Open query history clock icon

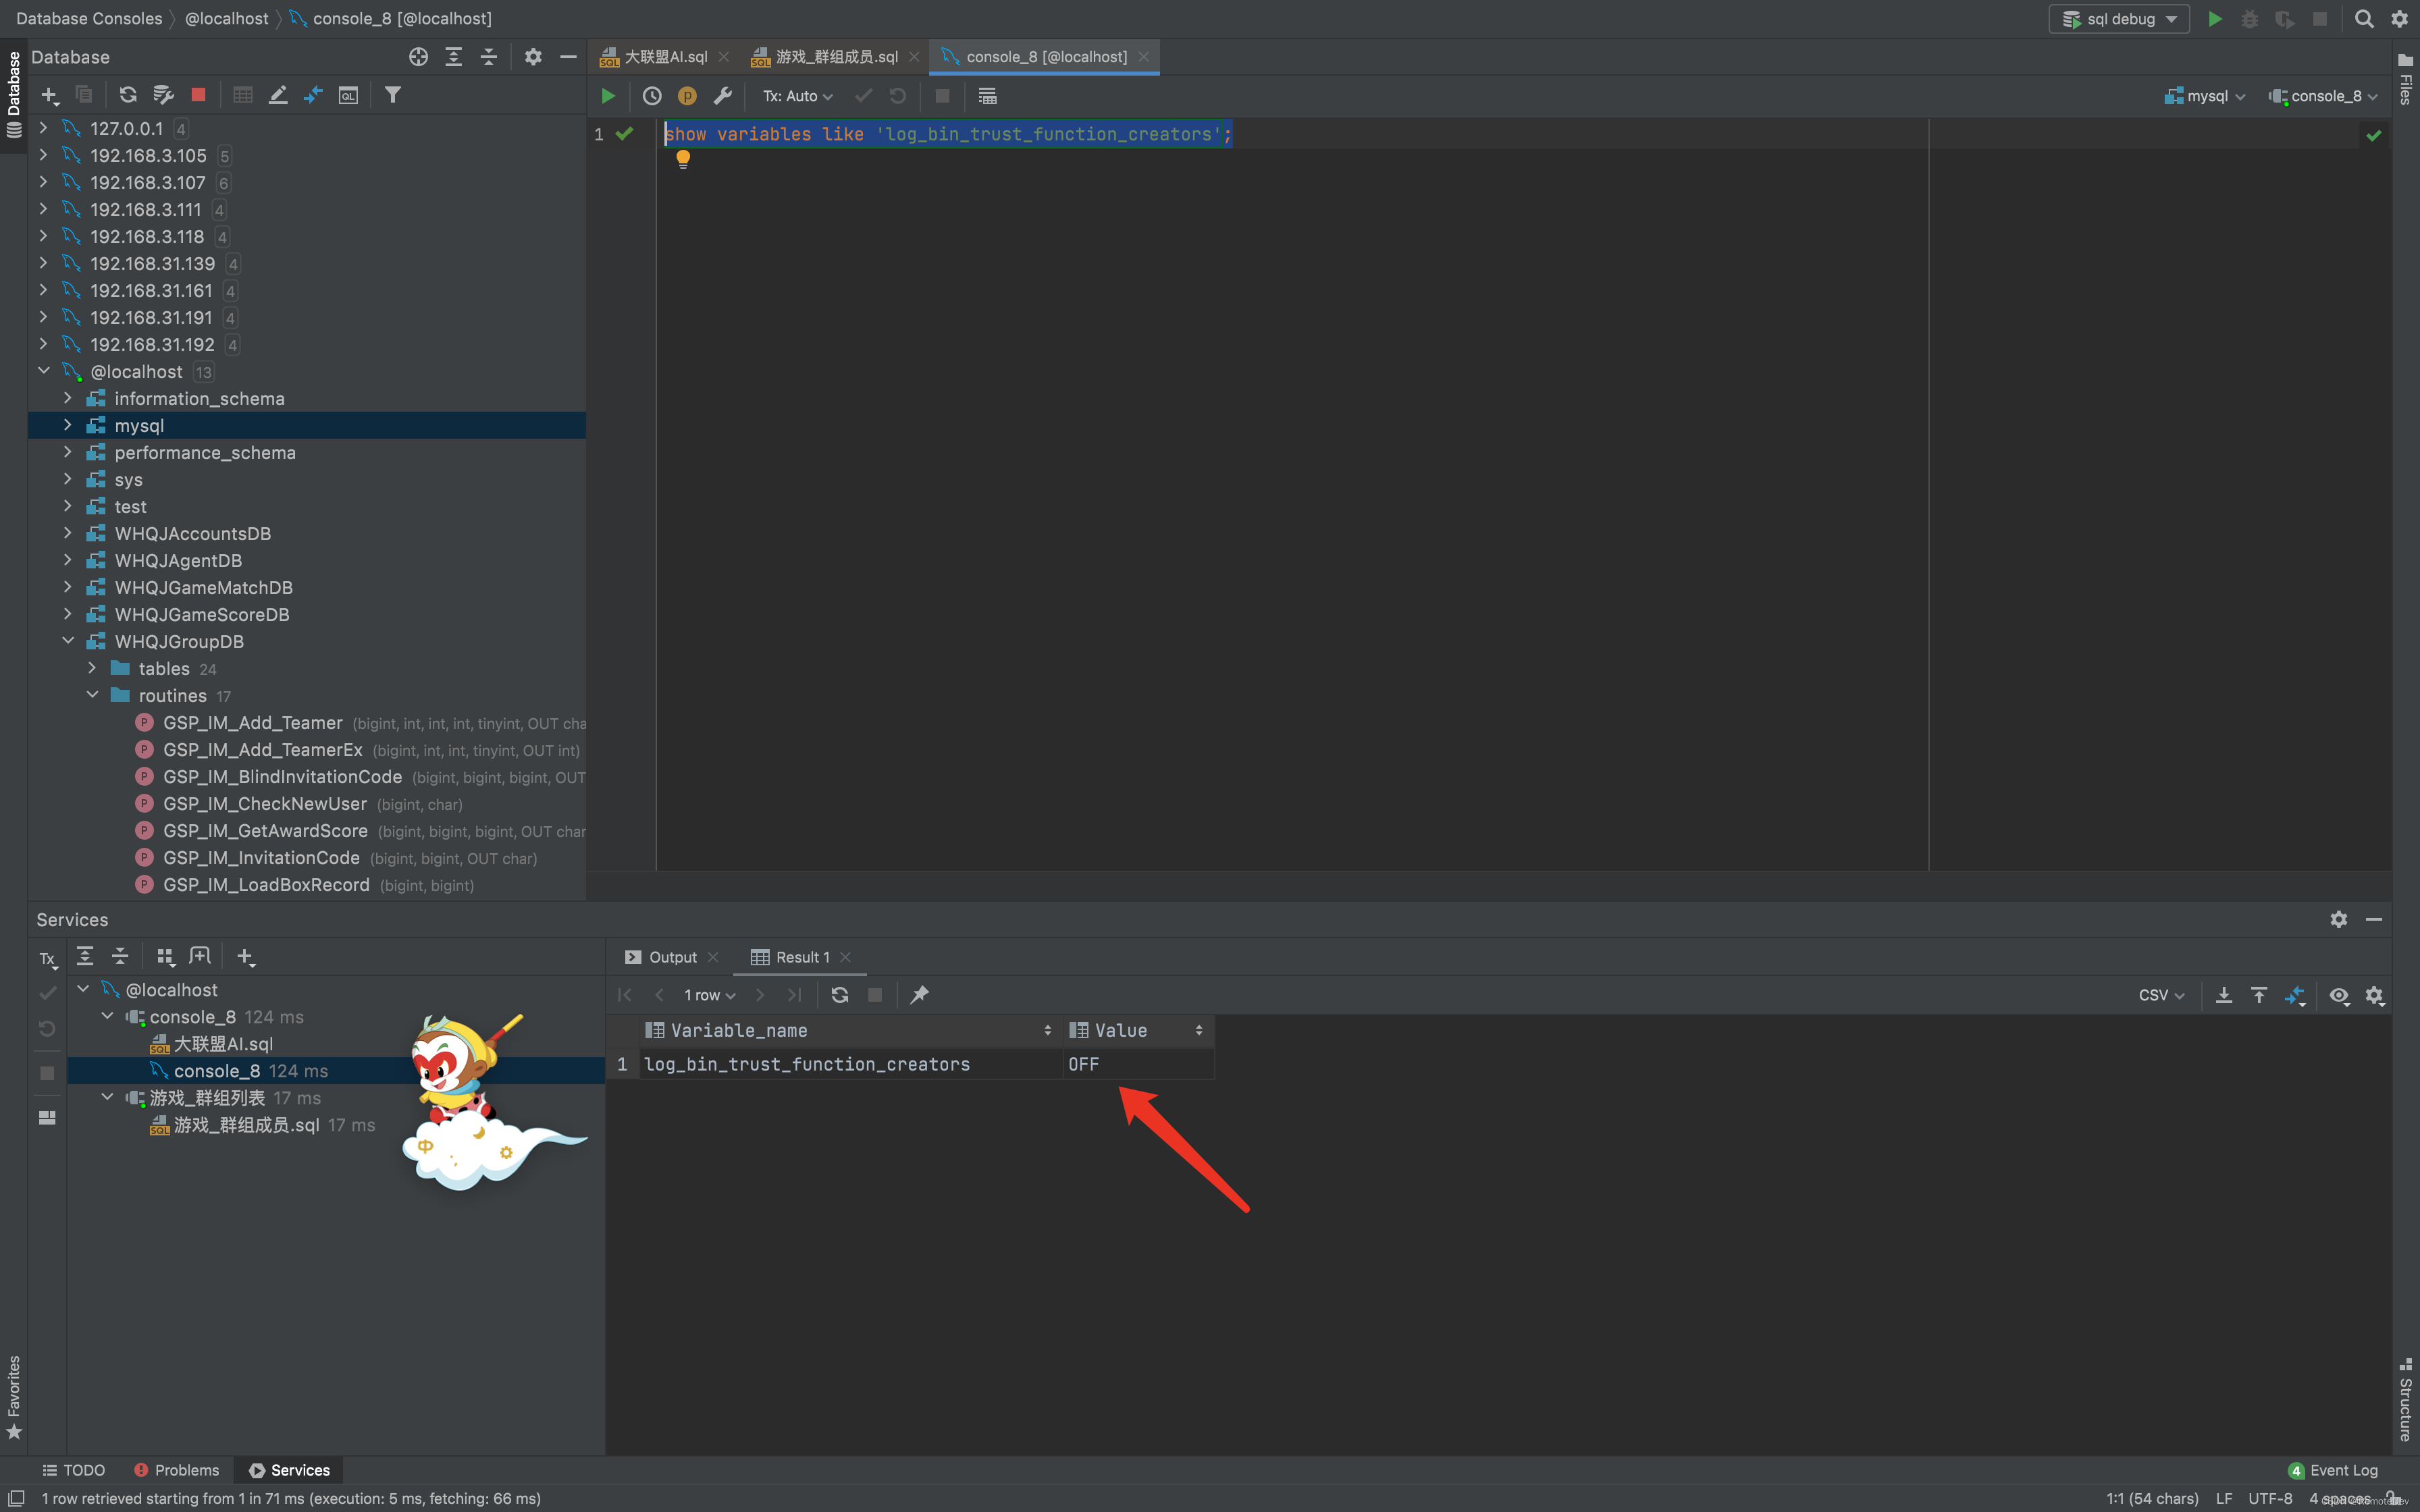click(652, 96)
